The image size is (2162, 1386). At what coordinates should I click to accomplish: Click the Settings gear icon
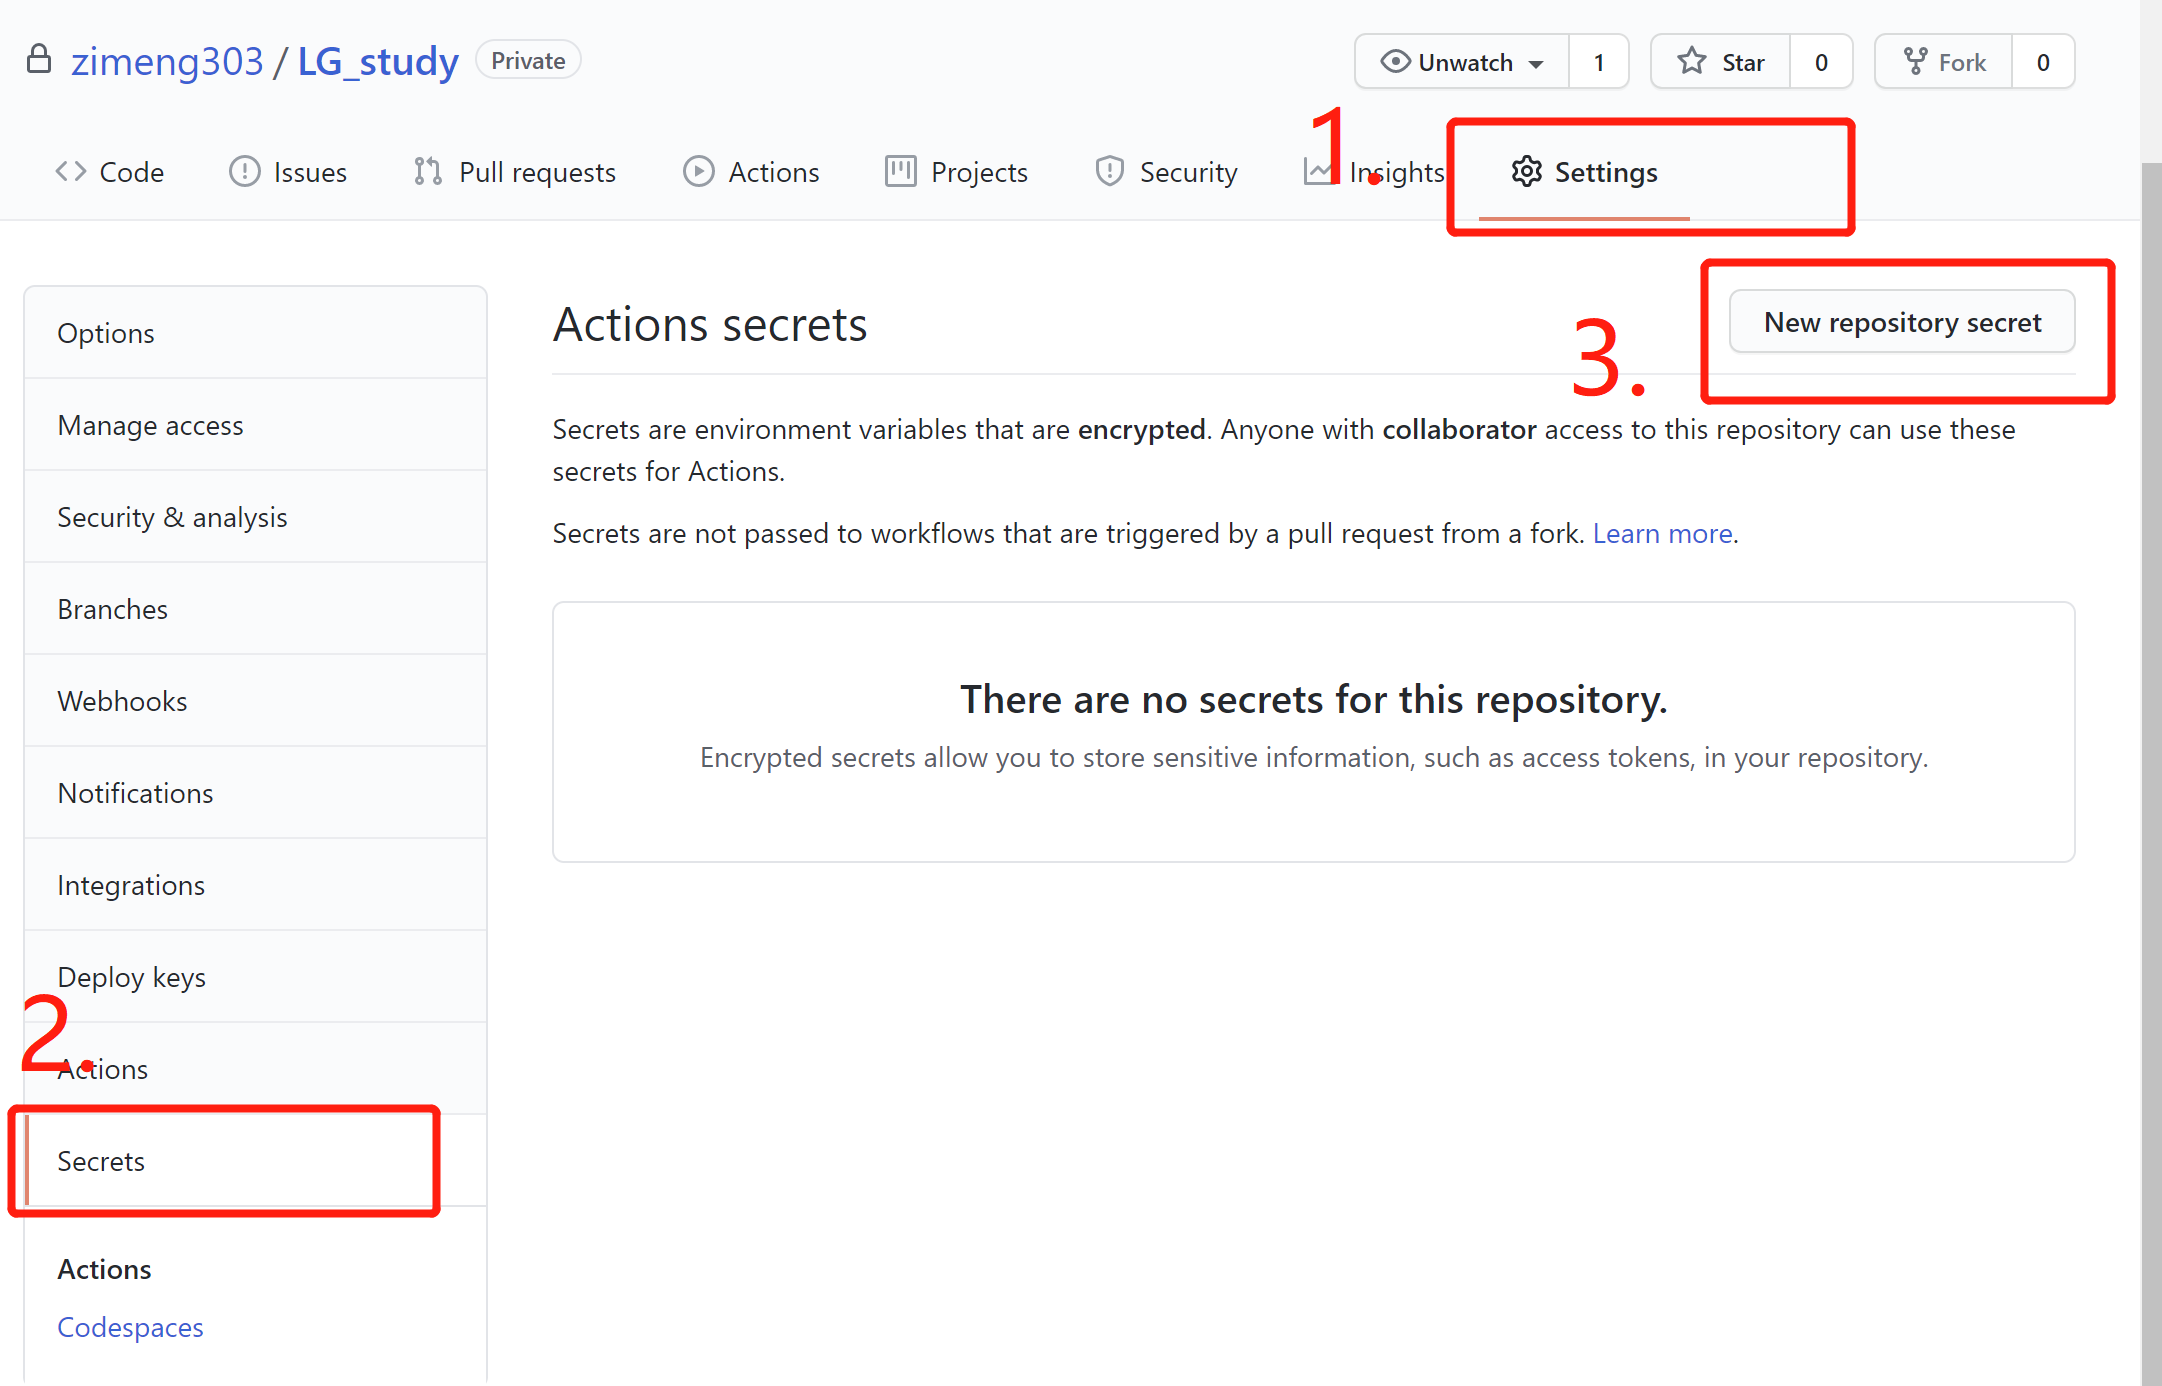1526,172
